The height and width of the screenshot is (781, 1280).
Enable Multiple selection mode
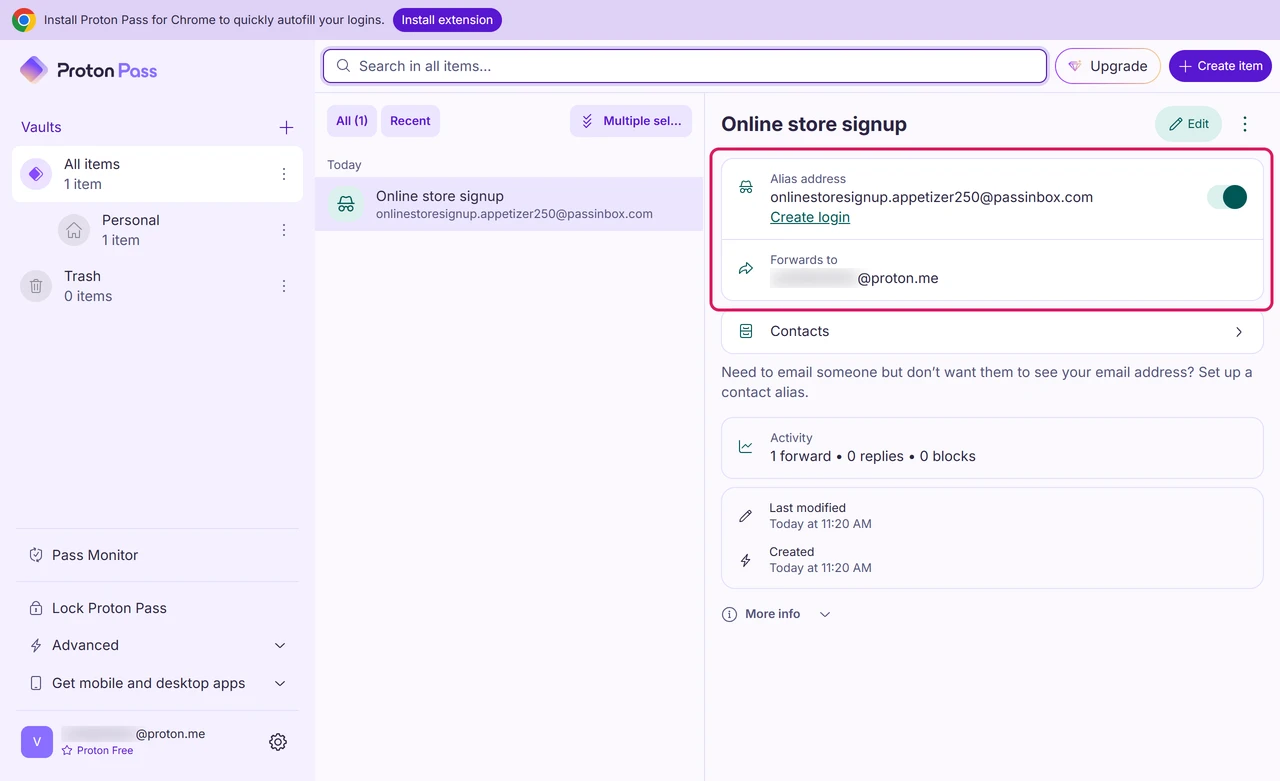[631, 121]
